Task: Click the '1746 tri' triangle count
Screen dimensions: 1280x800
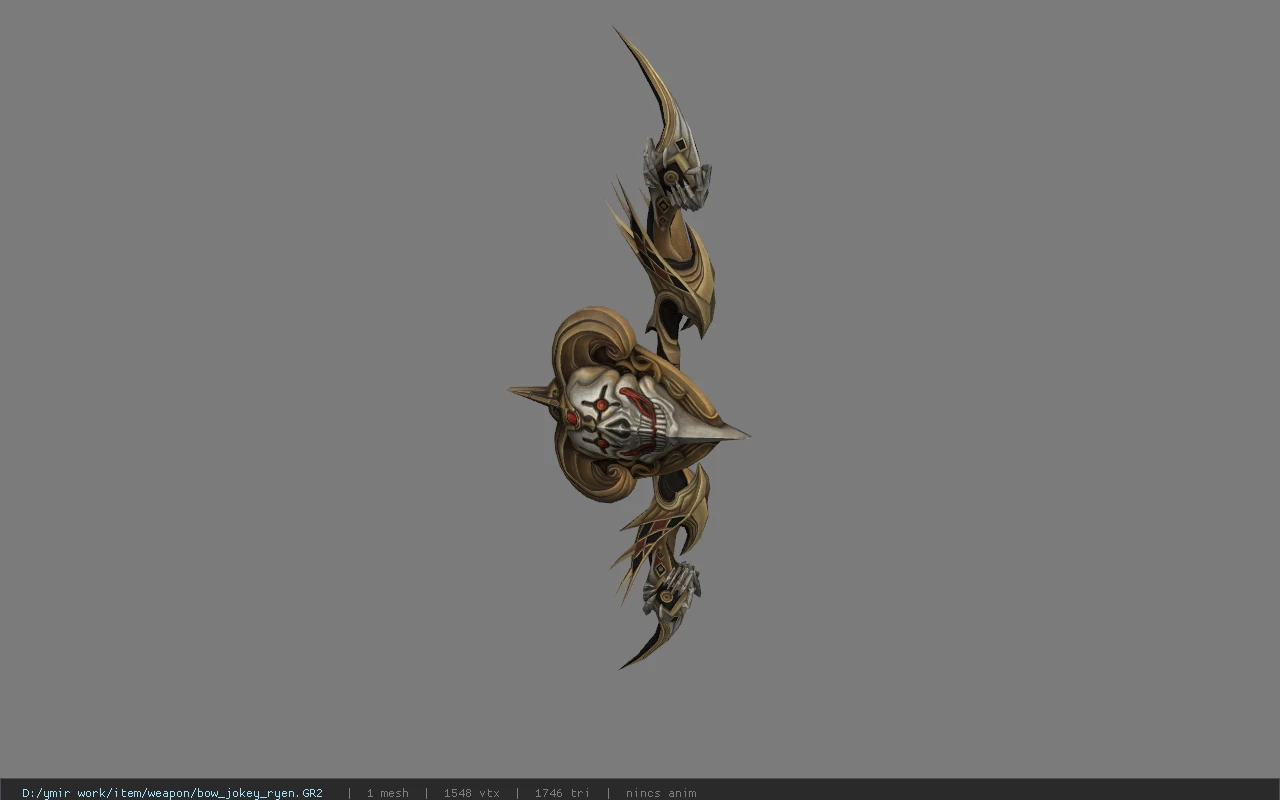Action: (x=562, y=793)
